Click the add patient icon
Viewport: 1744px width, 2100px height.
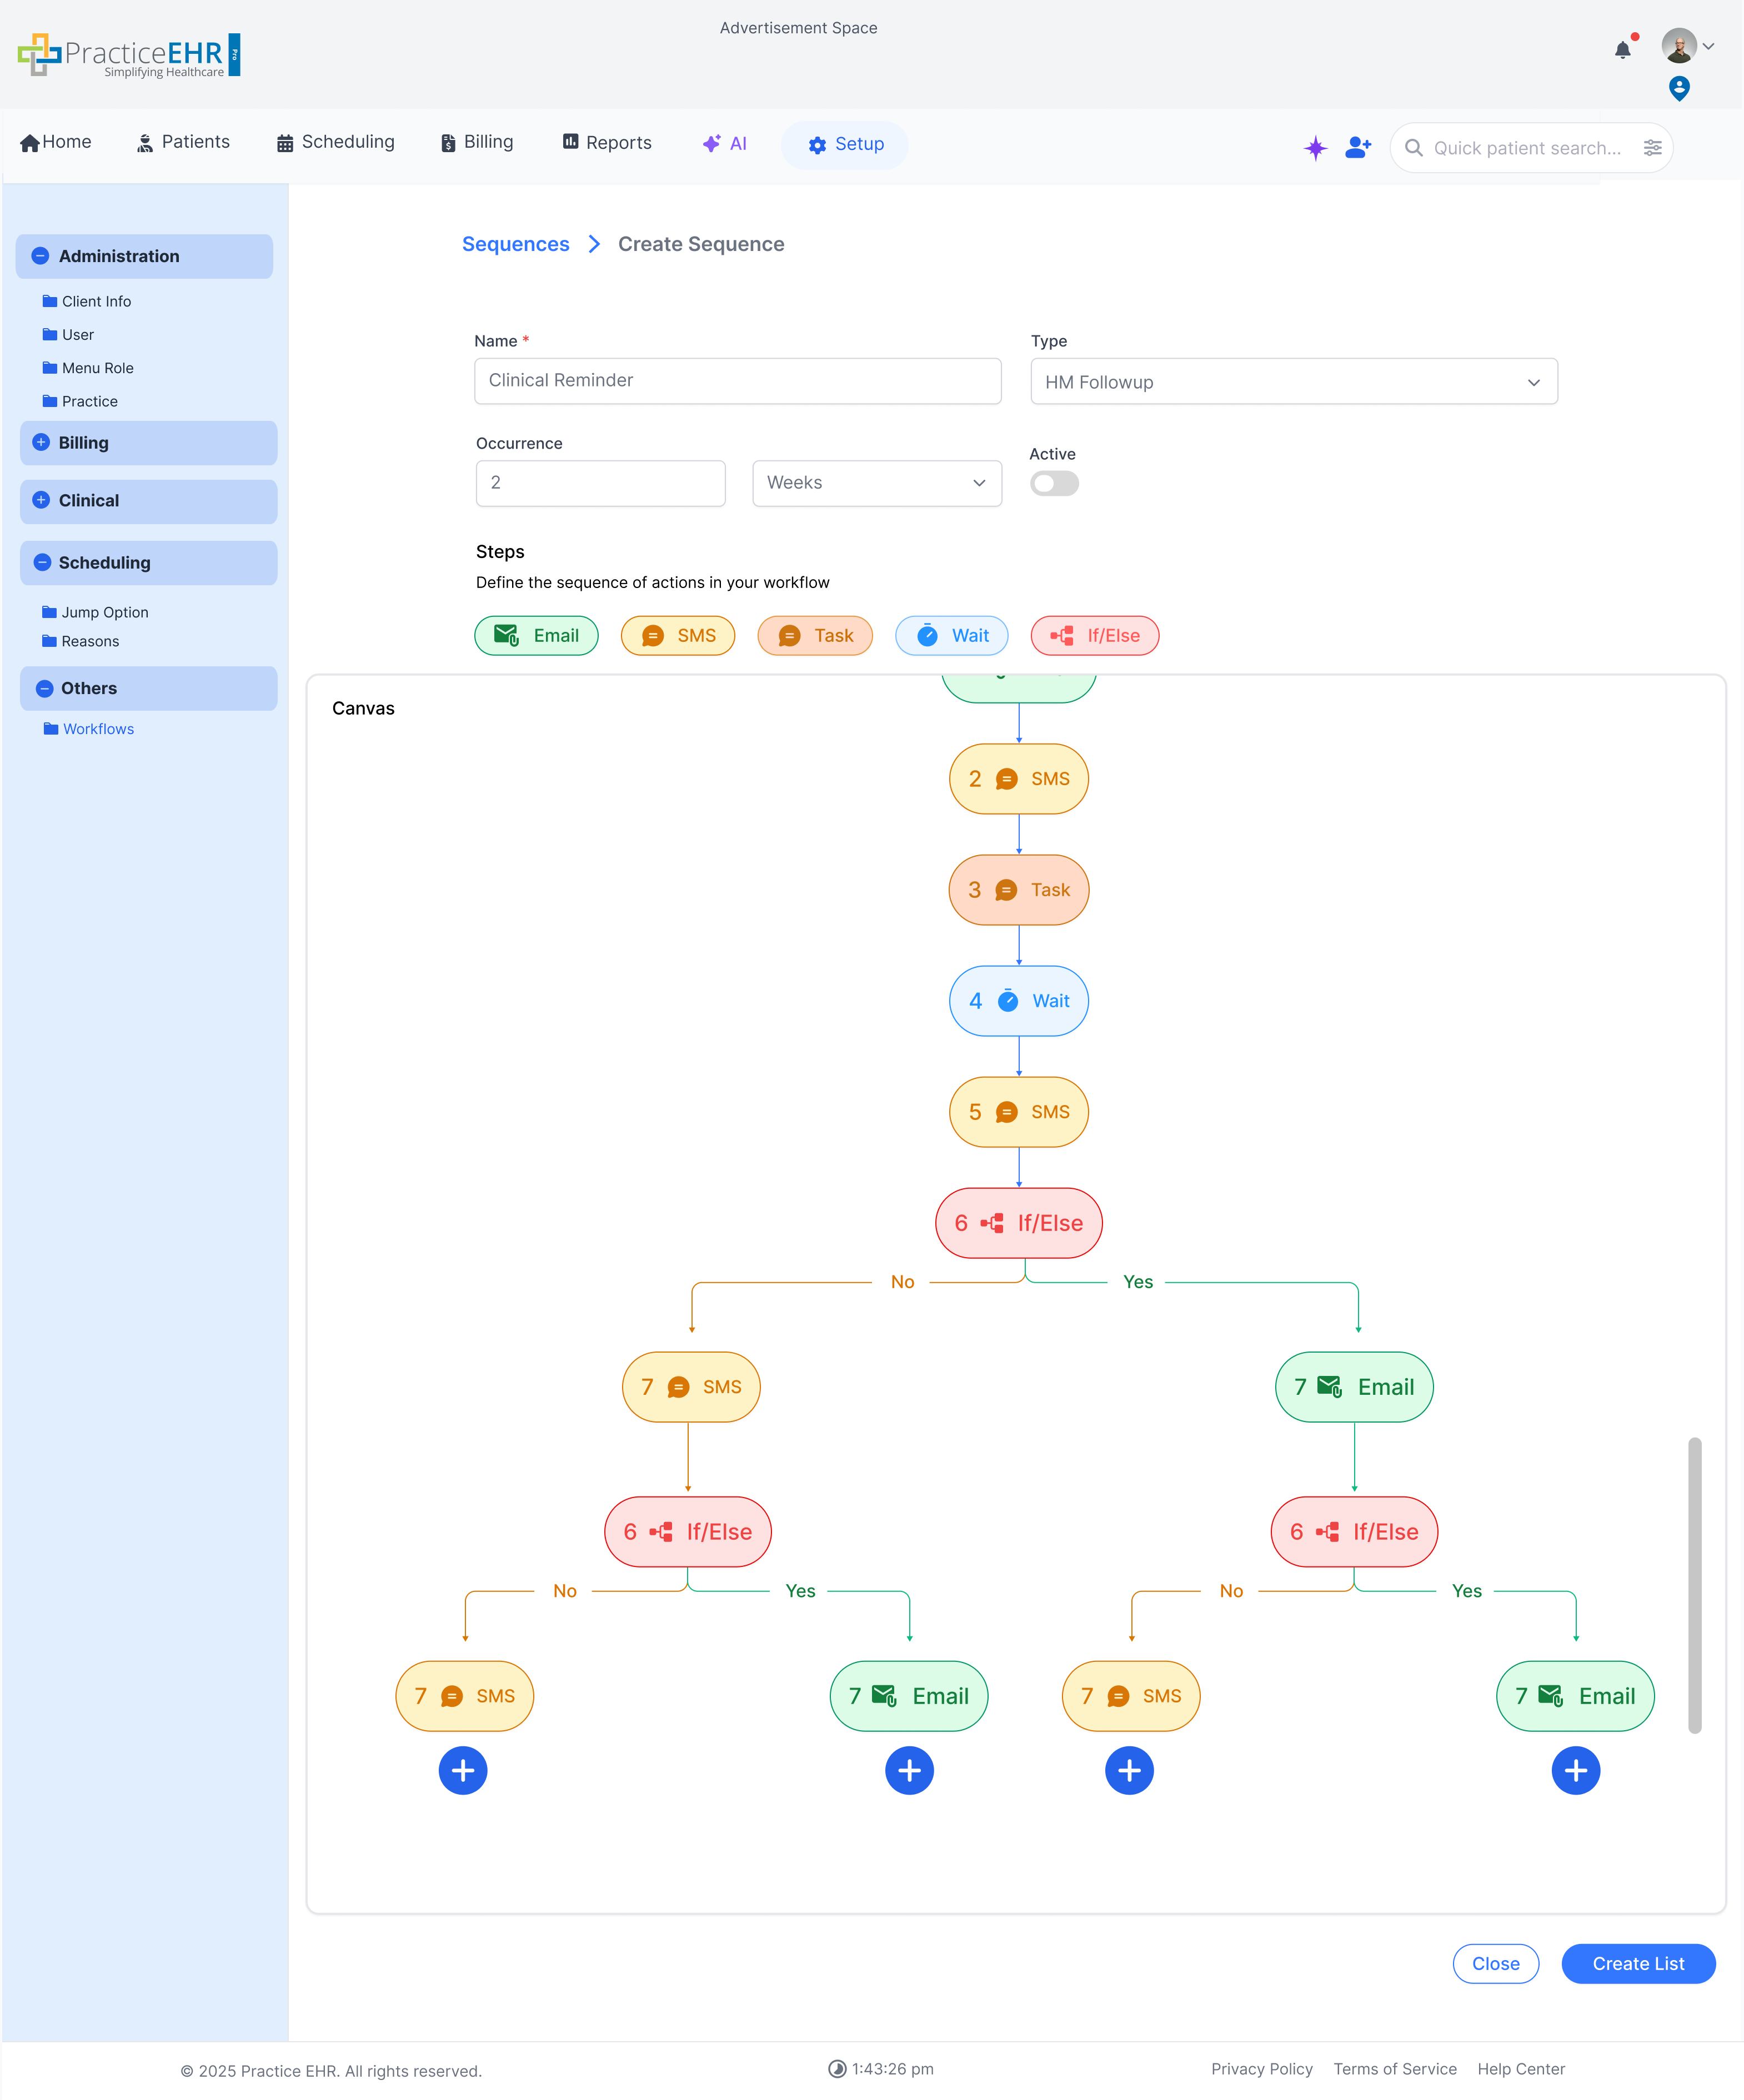pos(1358,148)
